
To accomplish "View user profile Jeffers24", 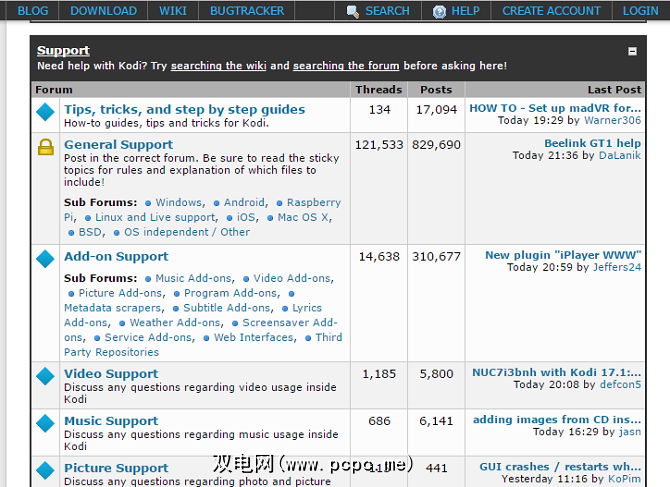I will pyautogui.click(x=617, y=267).
